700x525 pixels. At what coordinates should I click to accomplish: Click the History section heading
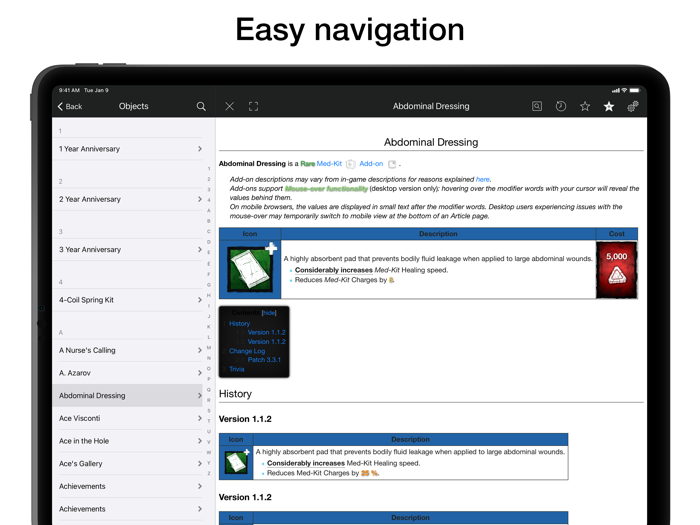point(235,394)
